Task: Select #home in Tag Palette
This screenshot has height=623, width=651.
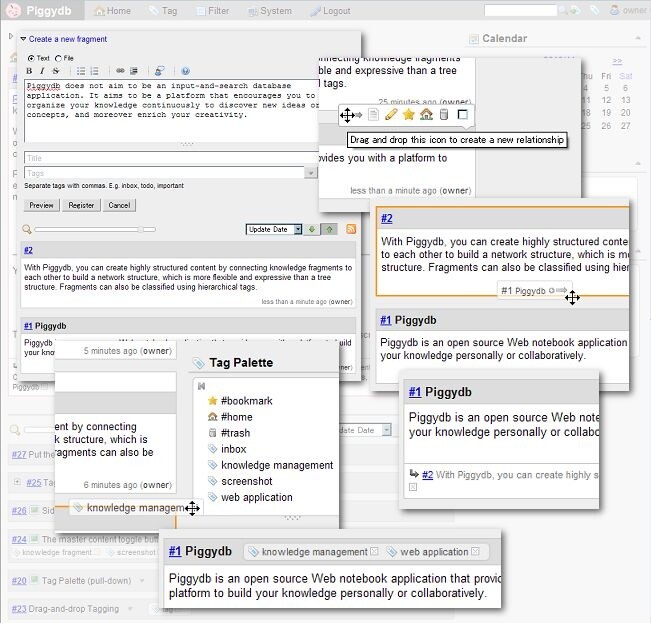Action: (x=237, y=417)
